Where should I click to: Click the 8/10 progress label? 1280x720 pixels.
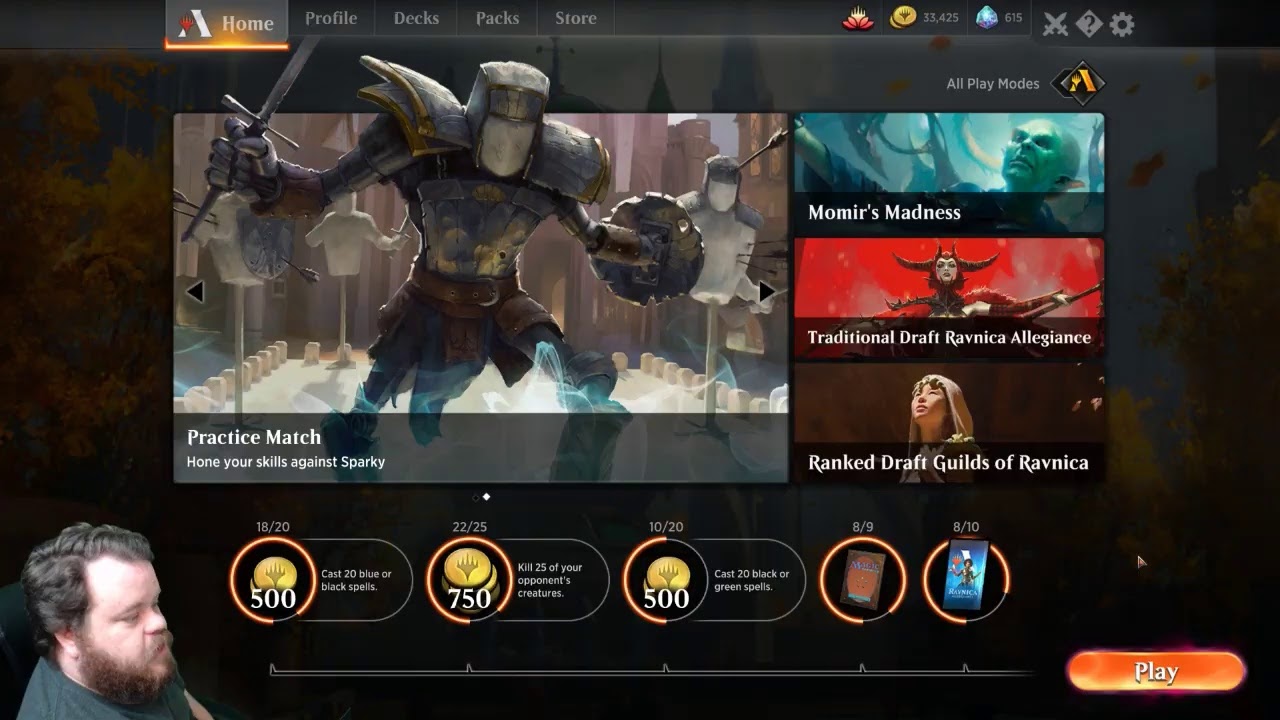(x=965, y=527)
